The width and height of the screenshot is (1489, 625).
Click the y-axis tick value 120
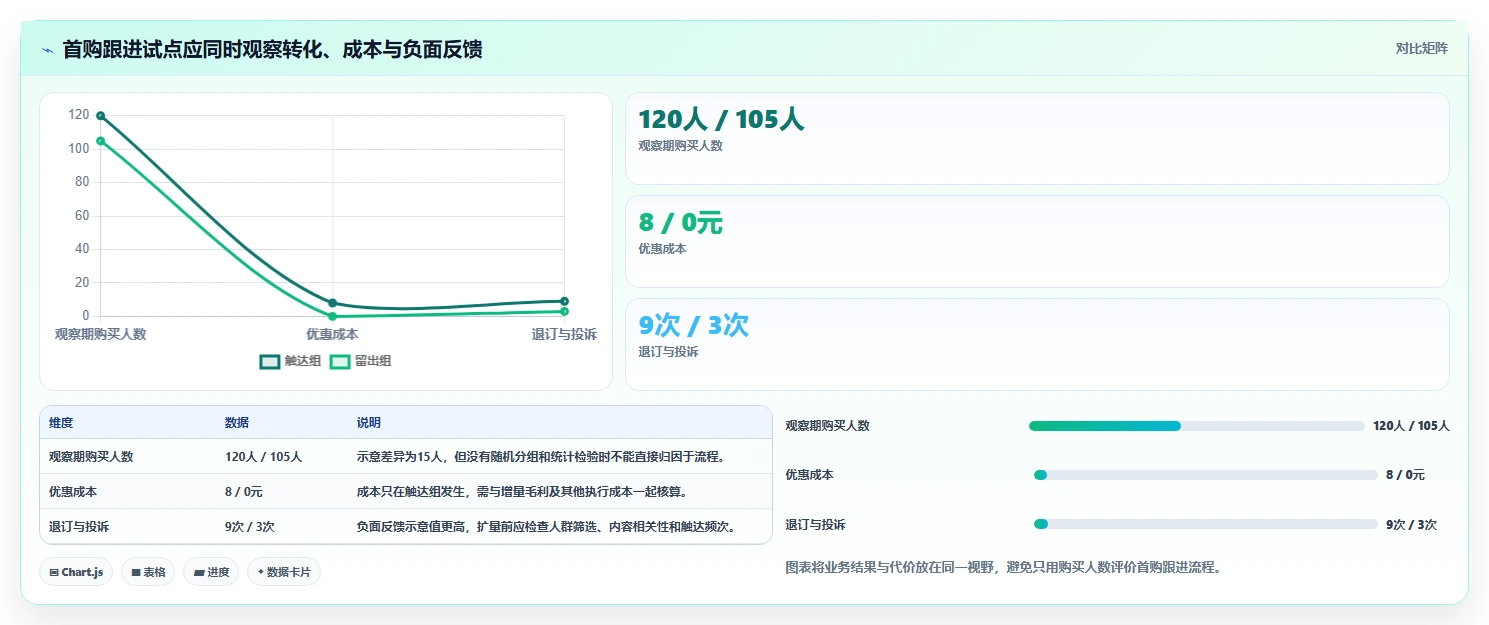pos(79,115)
